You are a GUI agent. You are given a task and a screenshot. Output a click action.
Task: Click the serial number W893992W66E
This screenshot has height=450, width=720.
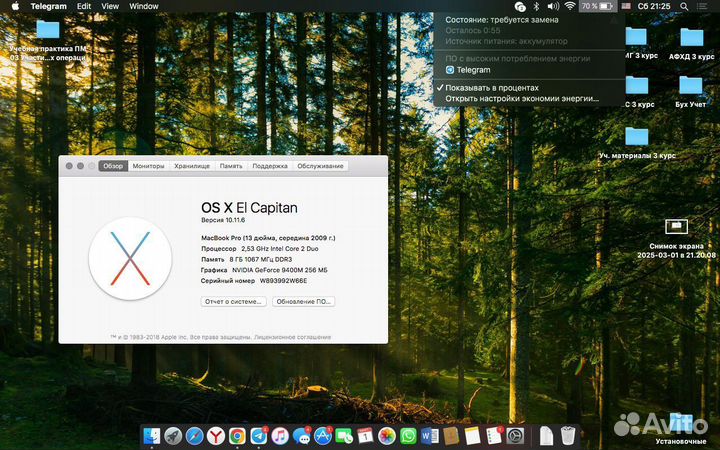283,281
